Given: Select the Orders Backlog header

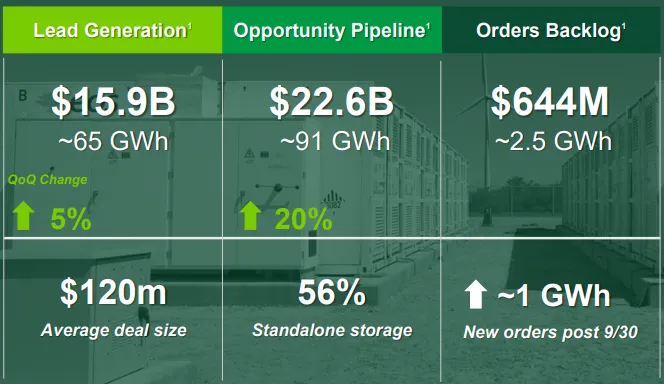Looking at the screenshot, I should point(552,30).
